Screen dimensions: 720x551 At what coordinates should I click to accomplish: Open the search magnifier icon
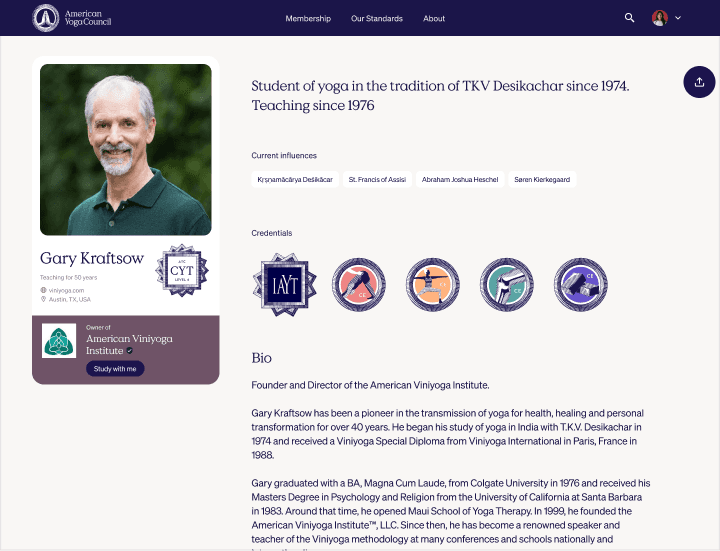[x=629, y=18]
